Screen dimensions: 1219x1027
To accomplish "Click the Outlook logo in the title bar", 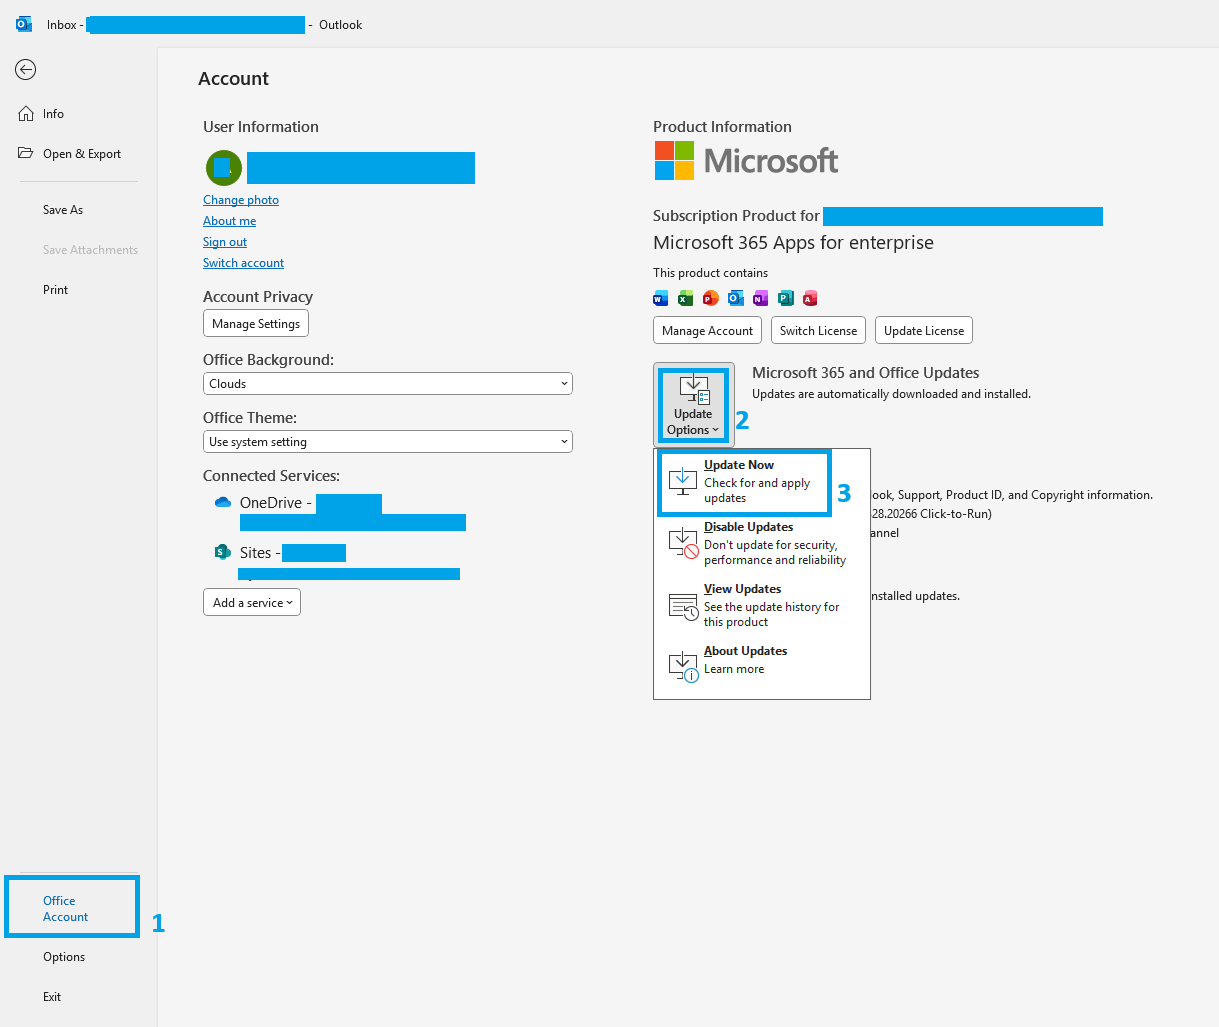I will tap(24, 25).
